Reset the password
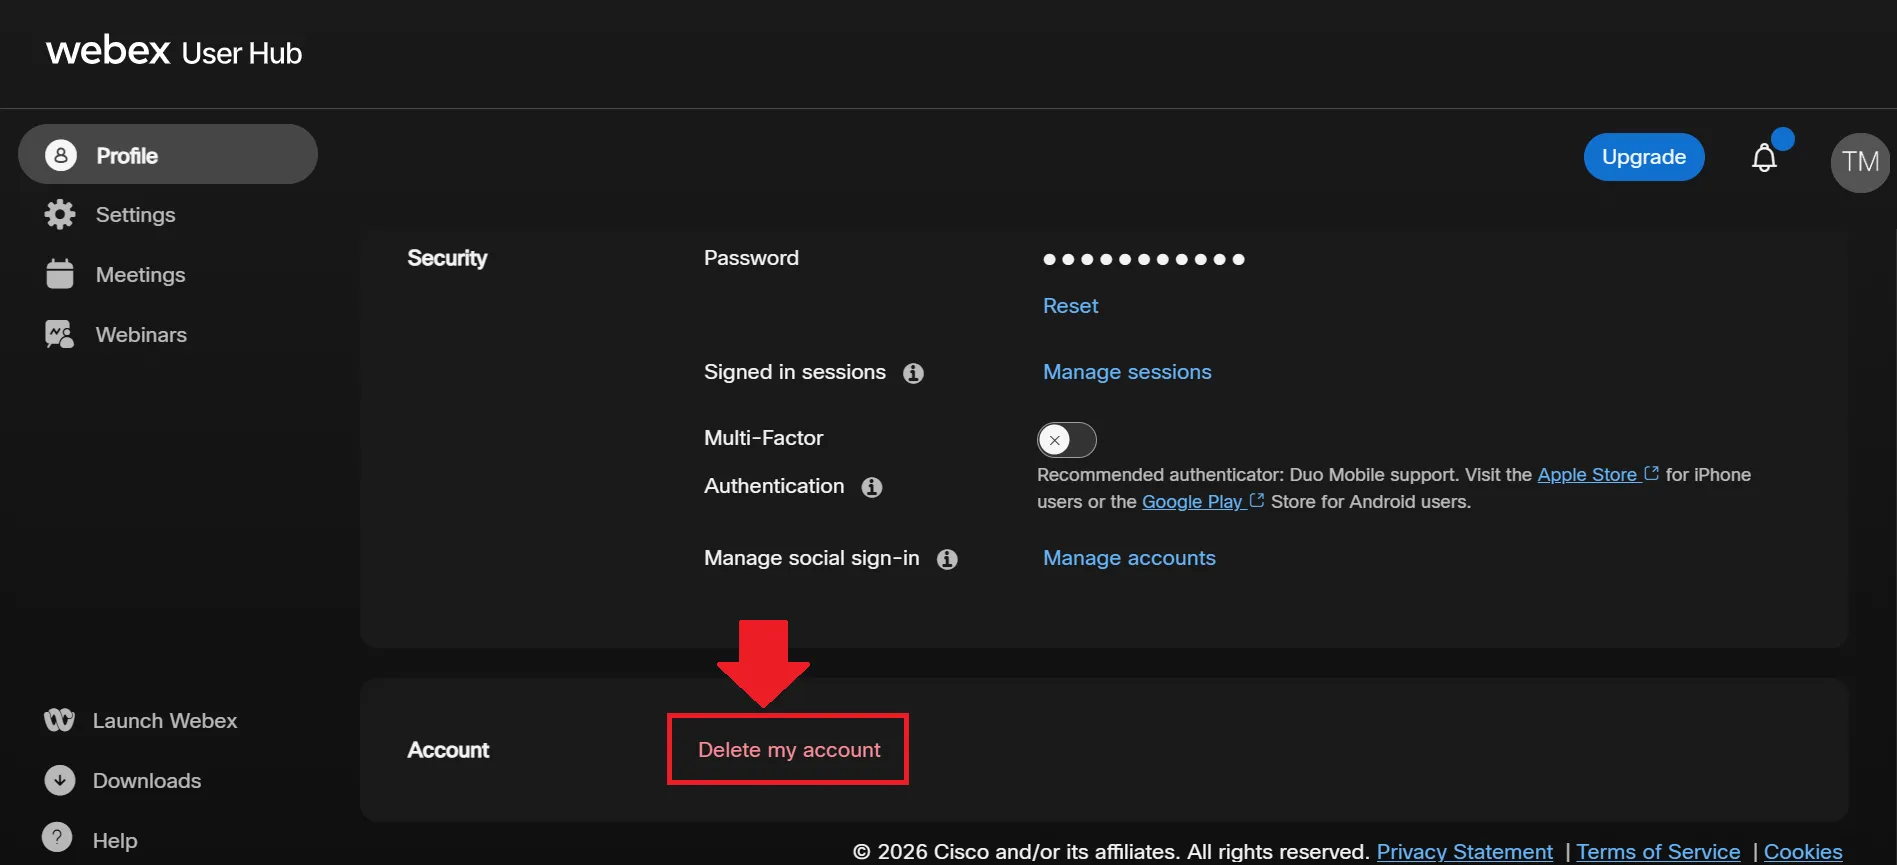Image resolution: width=1897 pixels, height=865 pixels. point(1070,306)
